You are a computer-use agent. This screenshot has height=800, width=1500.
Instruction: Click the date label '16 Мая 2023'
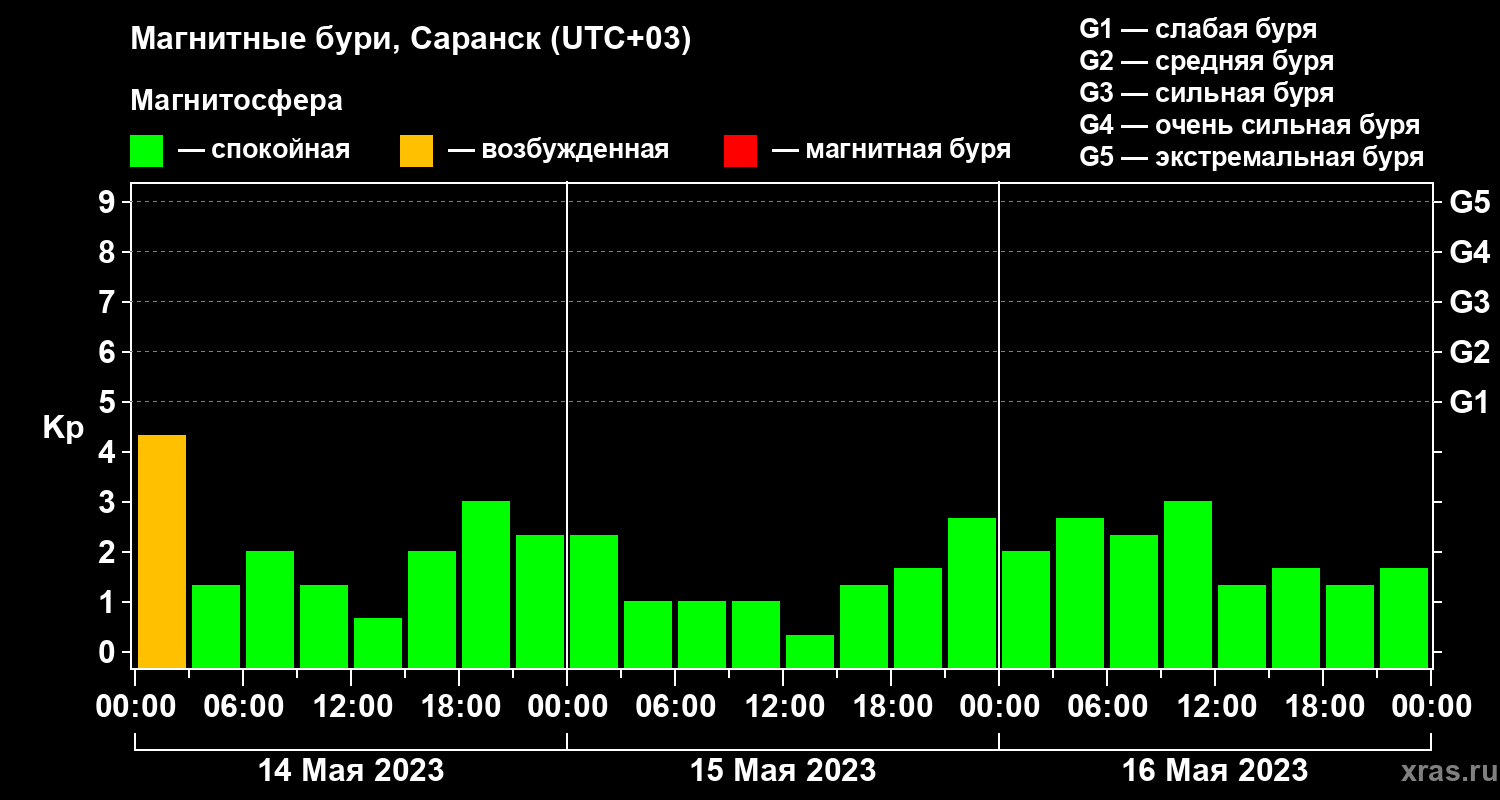pos(1215,770)
